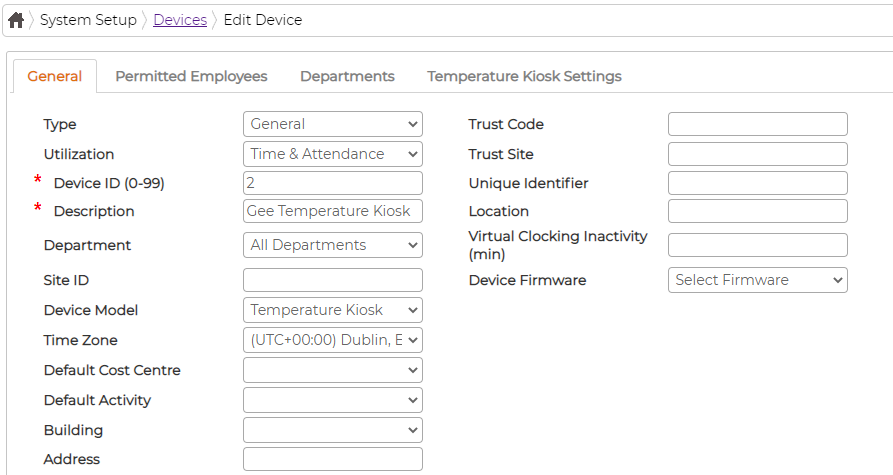Click the Device ID input field
Image resolution: width=893 pixels, height=475 pixels.
click(333, 183)
